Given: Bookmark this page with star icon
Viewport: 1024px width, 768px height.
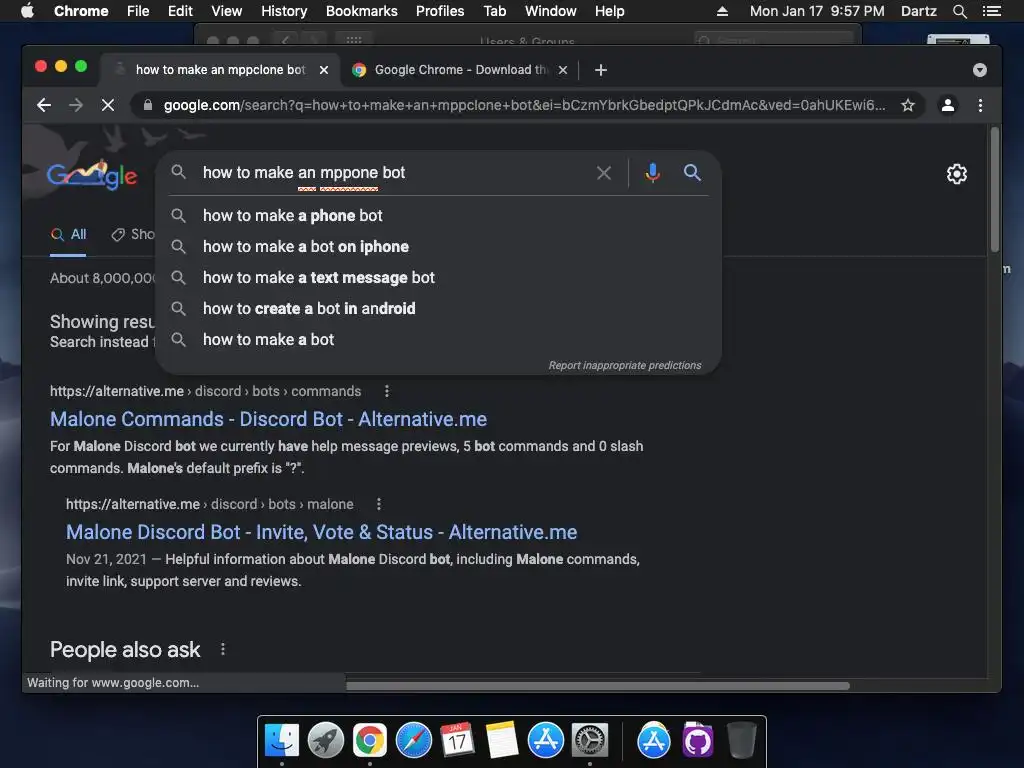Looking at the screenshot, I should click(908, 105).
